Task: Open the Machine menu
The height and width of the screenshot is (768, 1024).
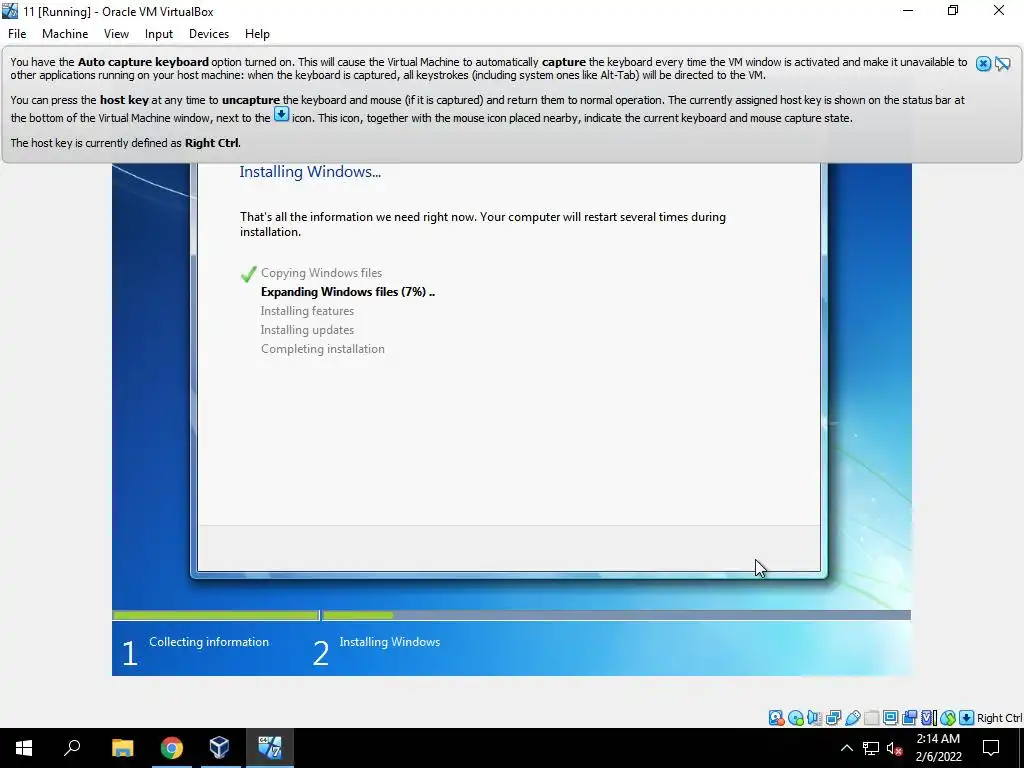Action: pos(65,34)
